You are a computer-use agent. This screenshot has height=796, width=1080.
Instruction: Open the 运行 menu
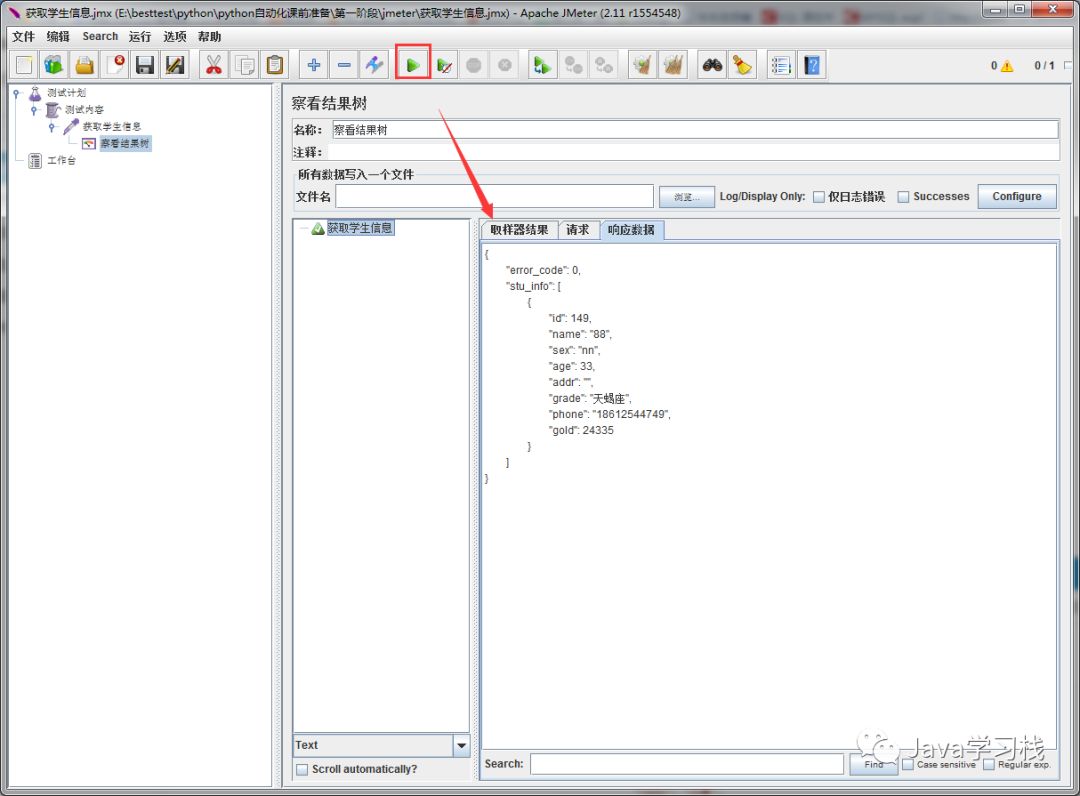click(x=140, y=36)
